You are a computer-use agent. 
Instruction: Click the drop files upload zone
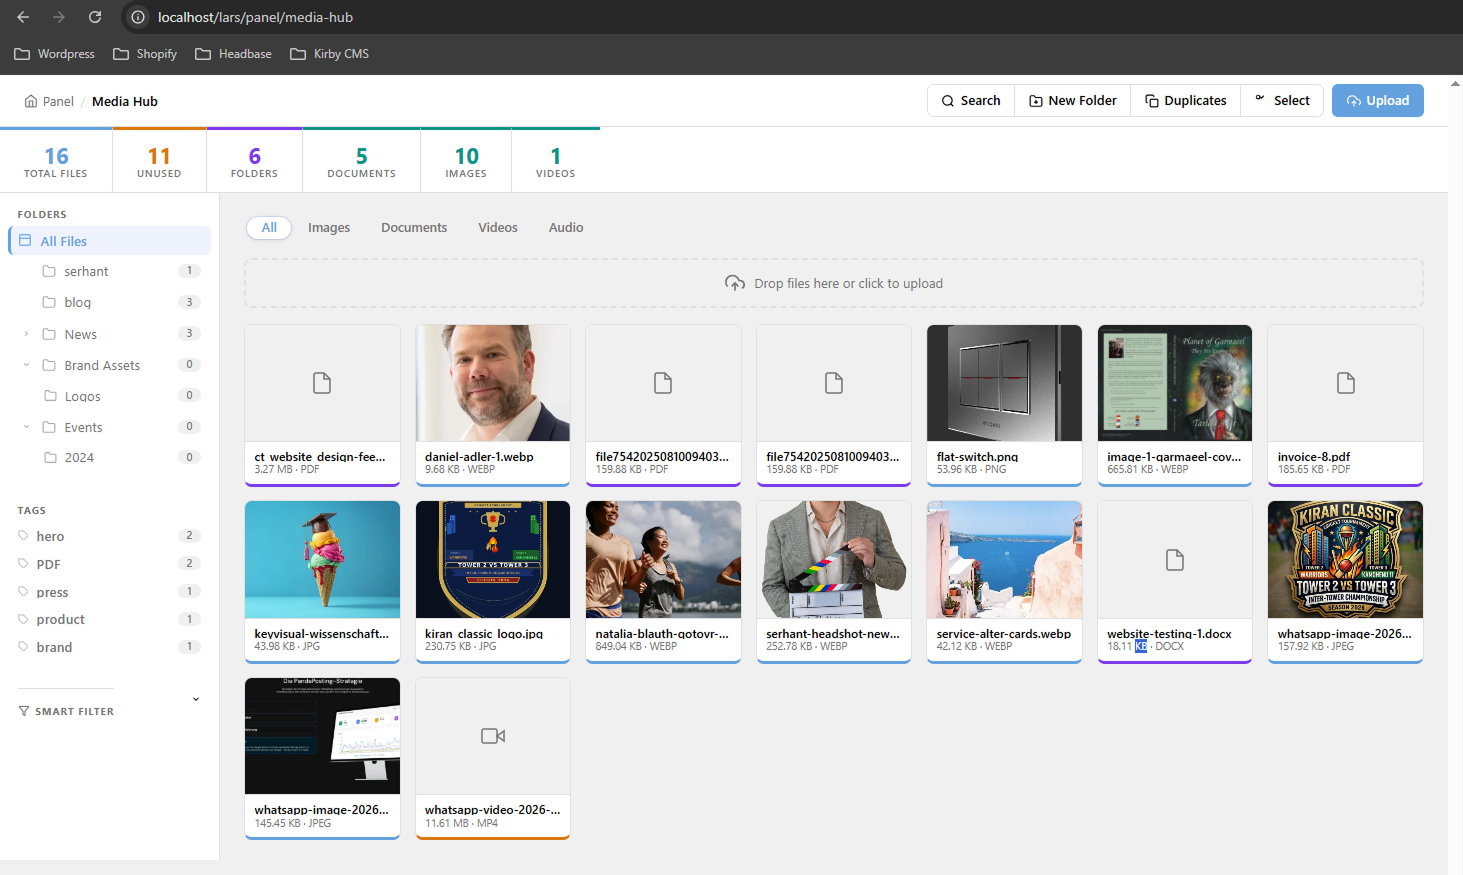coord(834,283)
